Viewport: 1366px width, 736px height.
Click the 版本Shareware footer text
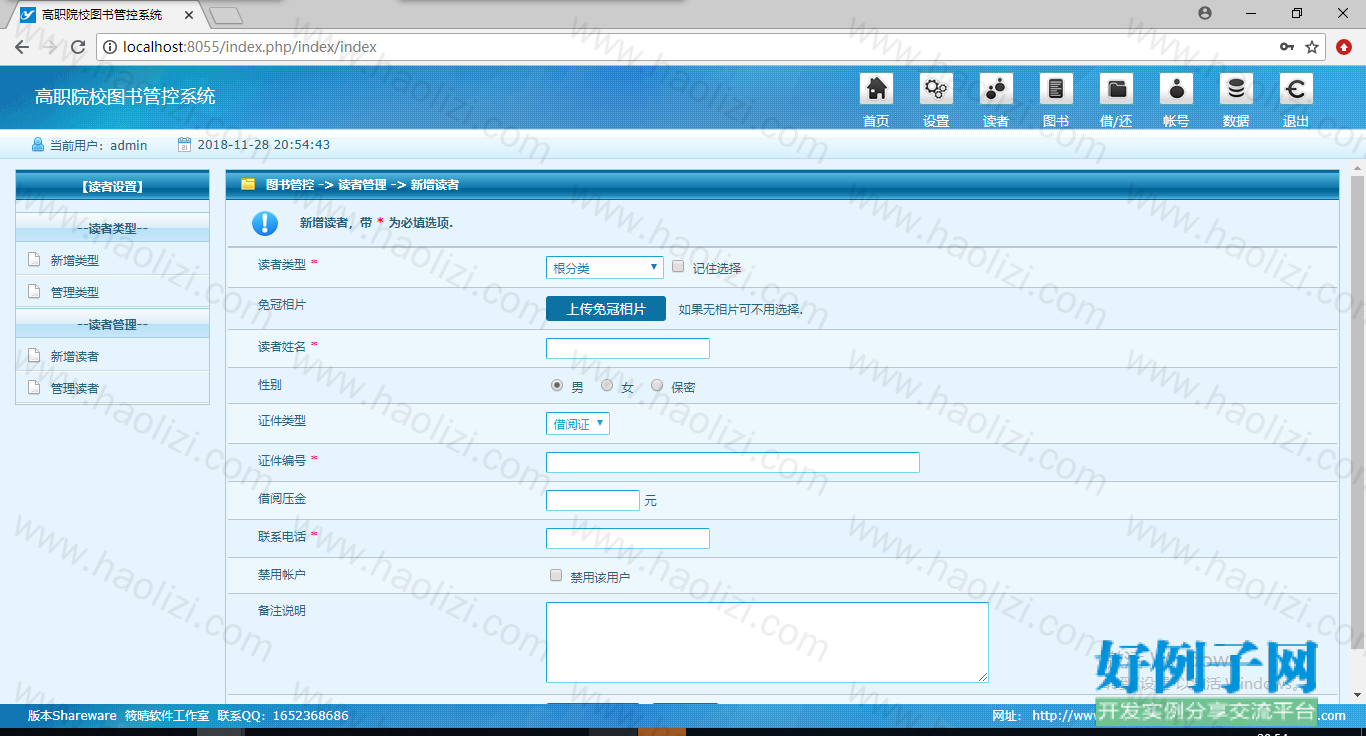tap(72, 716)
